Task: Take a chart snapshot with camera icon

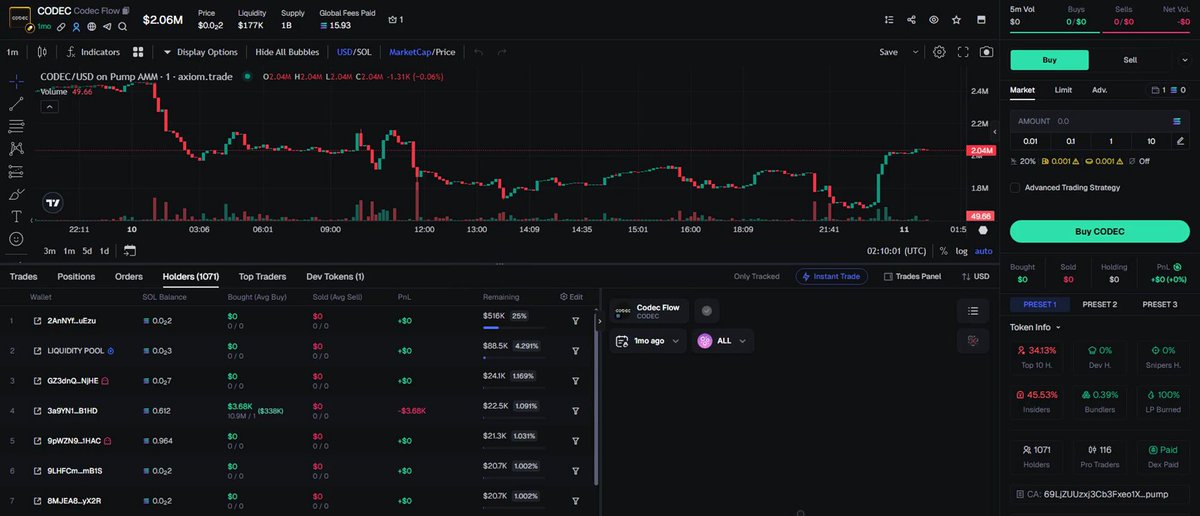Action: 987,52
